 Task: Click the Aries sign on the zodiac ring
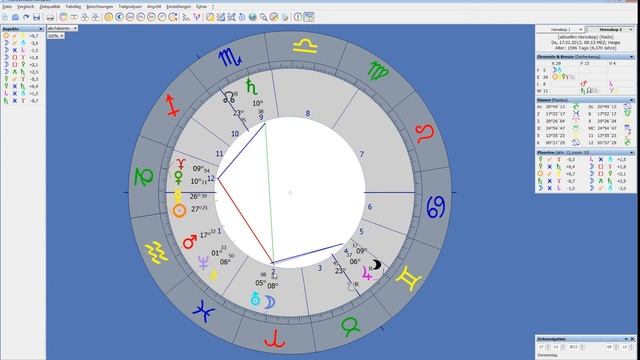point(275,339)
